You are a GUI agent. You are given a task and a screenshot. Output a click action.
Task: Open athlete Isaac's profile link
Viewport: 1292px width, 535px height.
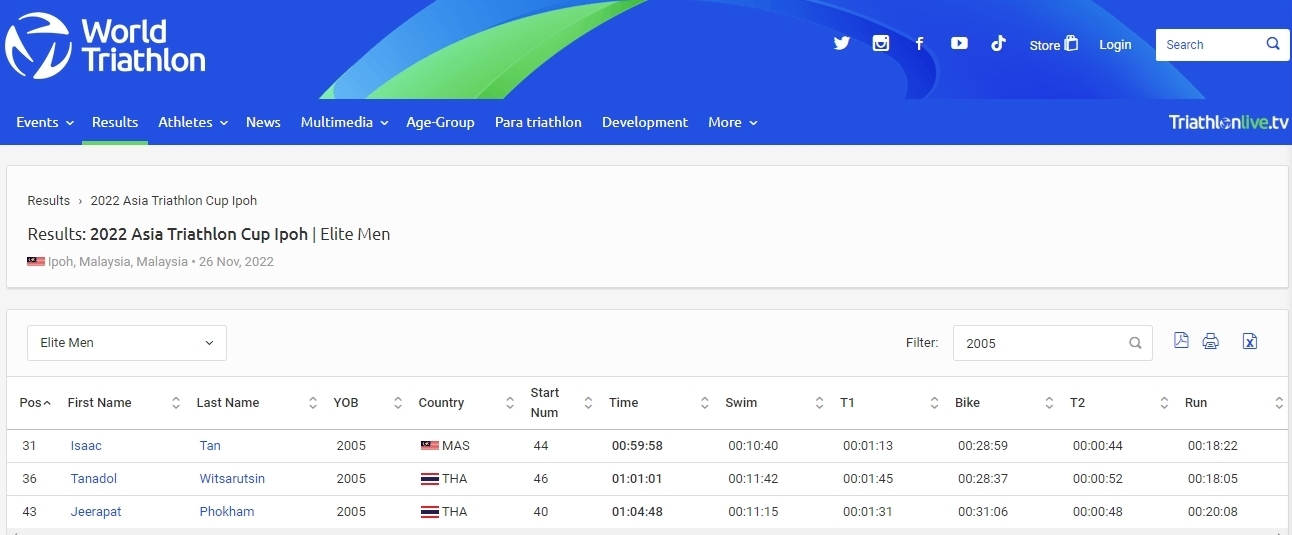tap(86, 446)
